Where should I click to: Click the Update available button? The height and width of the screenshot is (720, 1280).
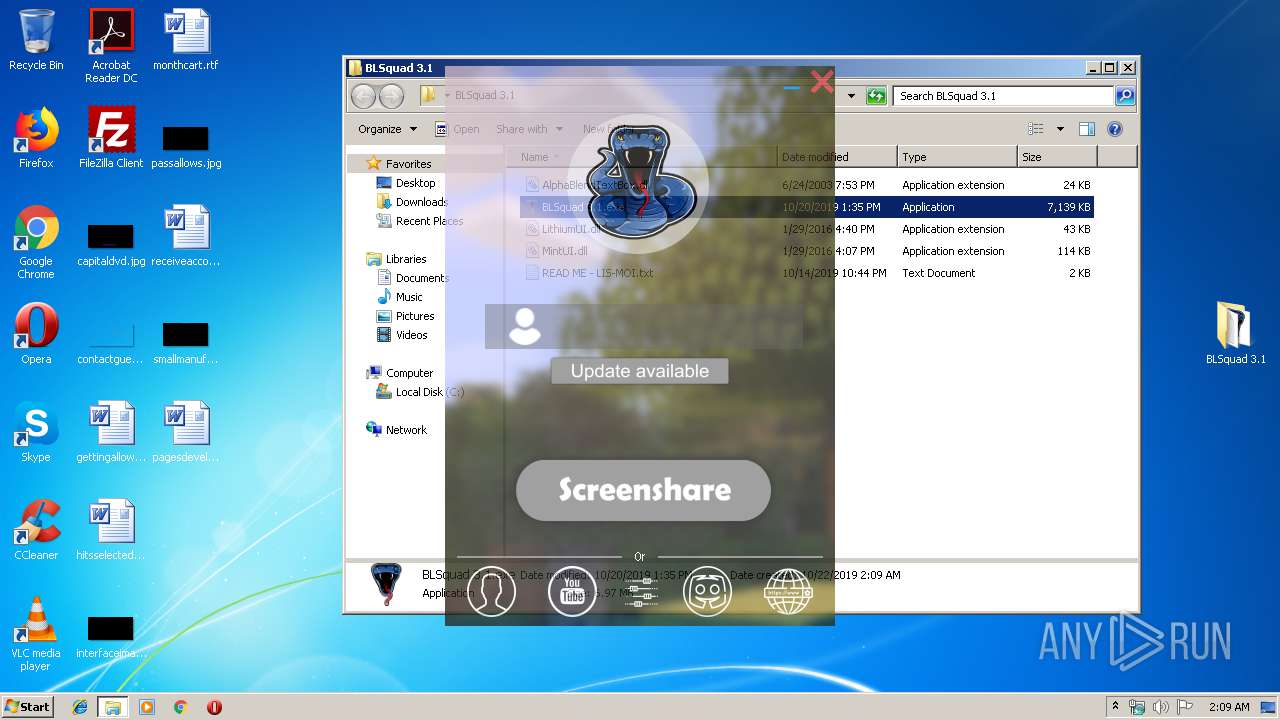tap(640, 371)
